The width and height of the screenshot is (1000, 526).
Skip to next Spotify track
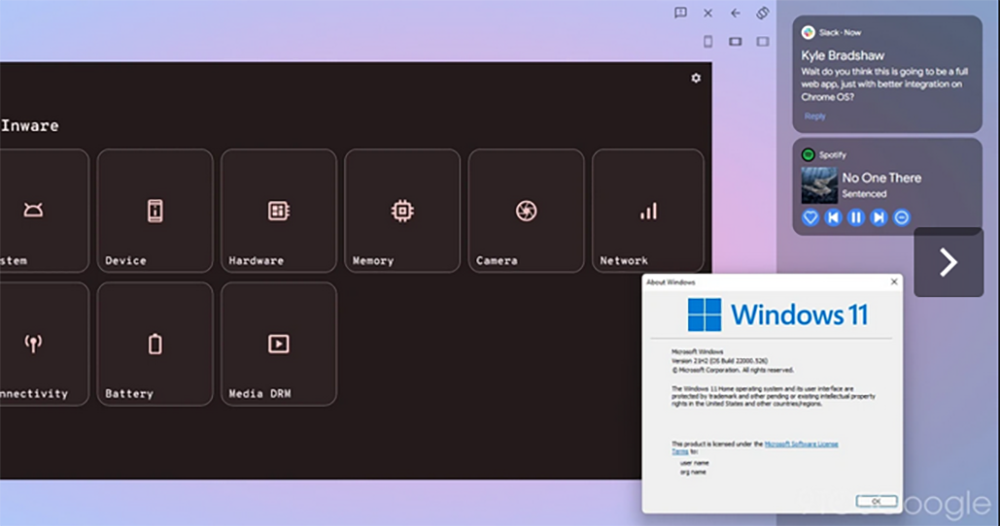pyautogui.click(x=879, y=217)
